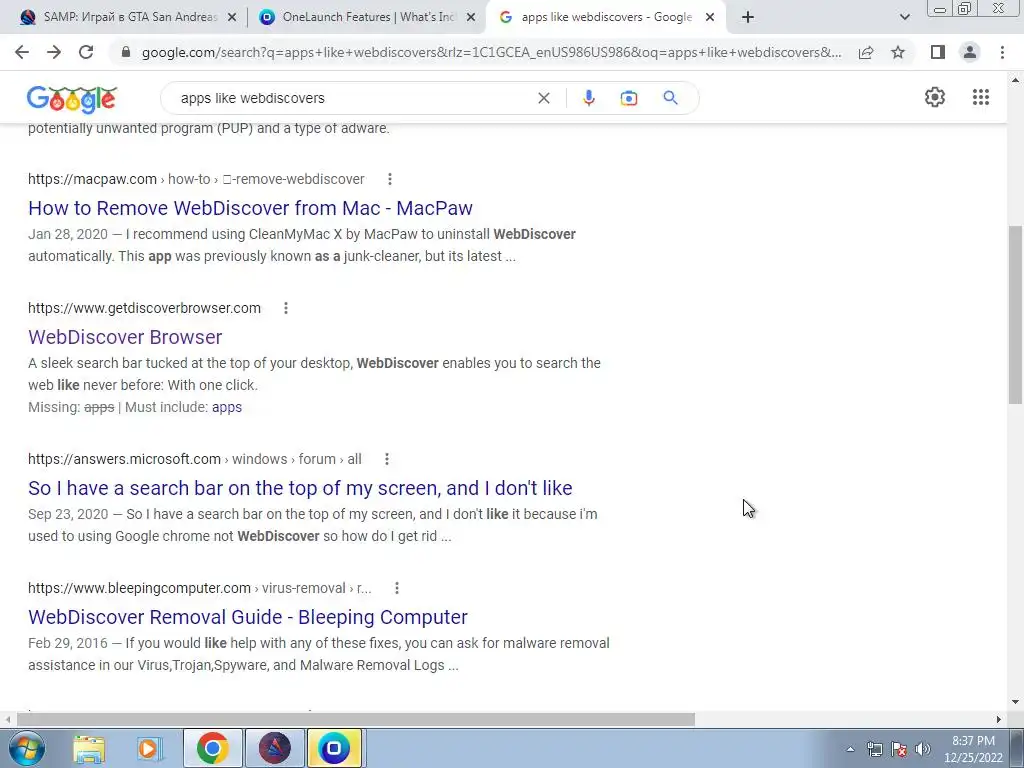Click the vertical scrollbar thumb
Screen dimensions: 1024x768
(x=1016, y=315)
